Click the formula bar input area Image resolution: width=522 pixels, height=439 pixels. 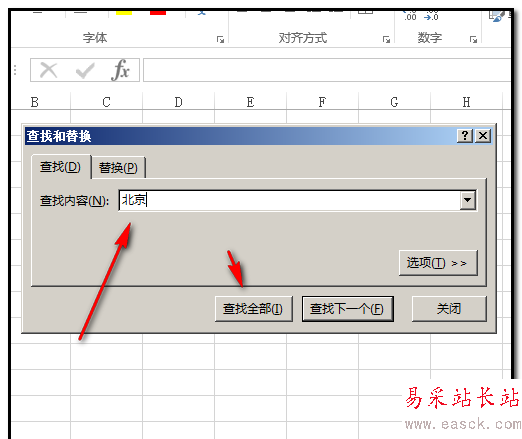(x=327, y=70)
